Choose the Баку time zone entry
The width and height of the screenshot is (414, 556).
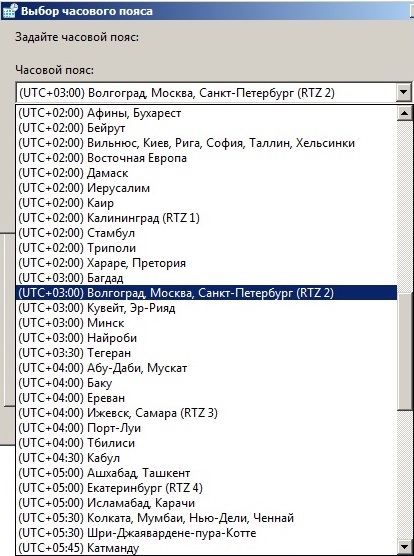pyautogui.click(x=206, y=383)
